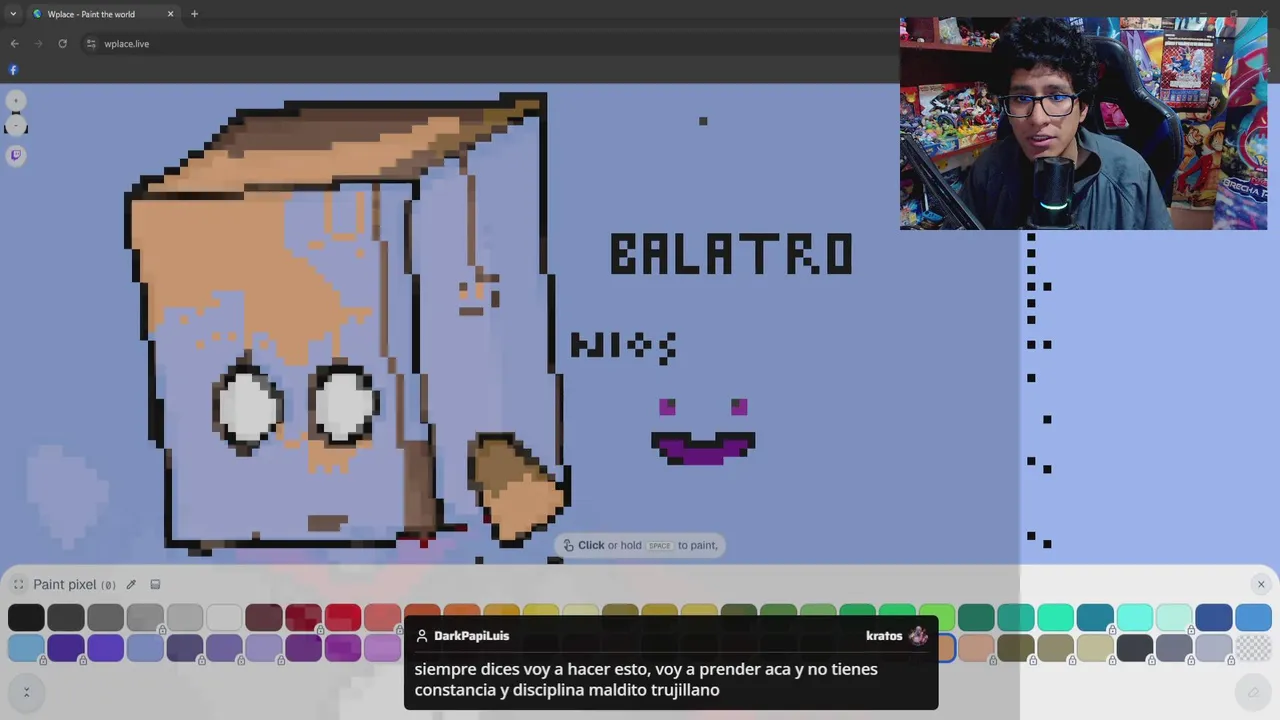Pick the blue swatch at top row end
The width and height of the screenshot is (1280, 720).
[1253, 618]
